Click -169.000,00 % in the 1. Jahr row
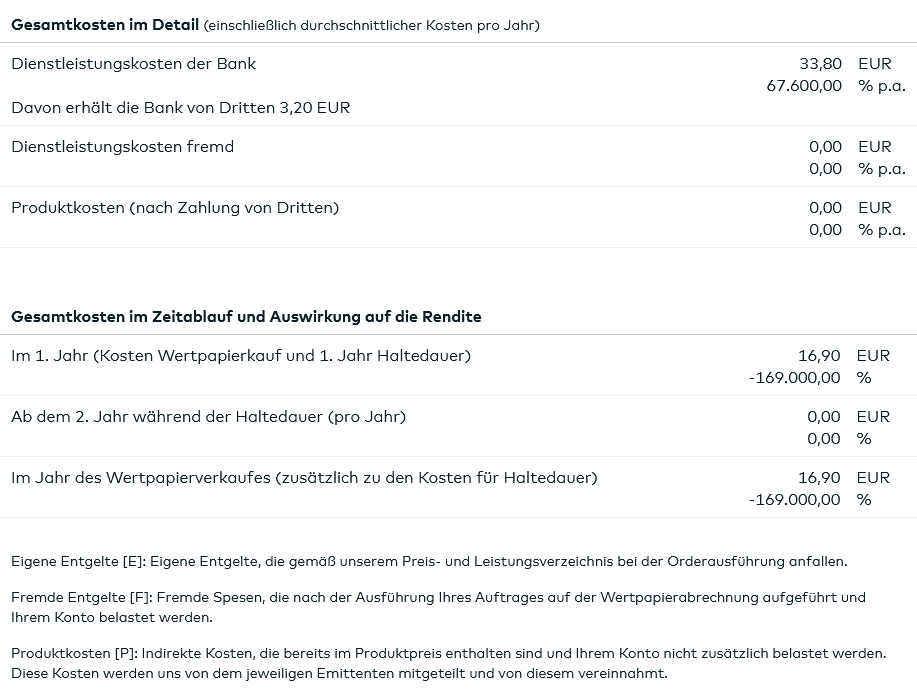Viewport: 917px width, 694px height. 794,378
